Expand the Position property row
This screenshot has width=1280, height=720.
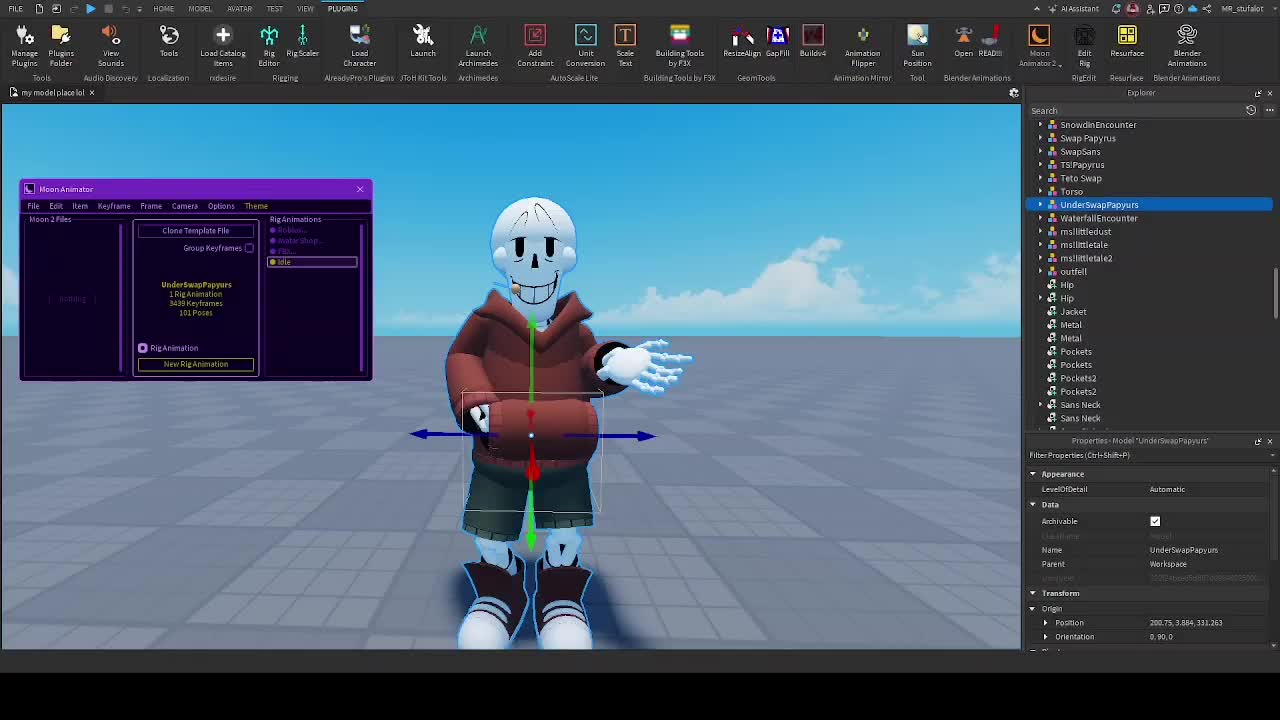1046,623
